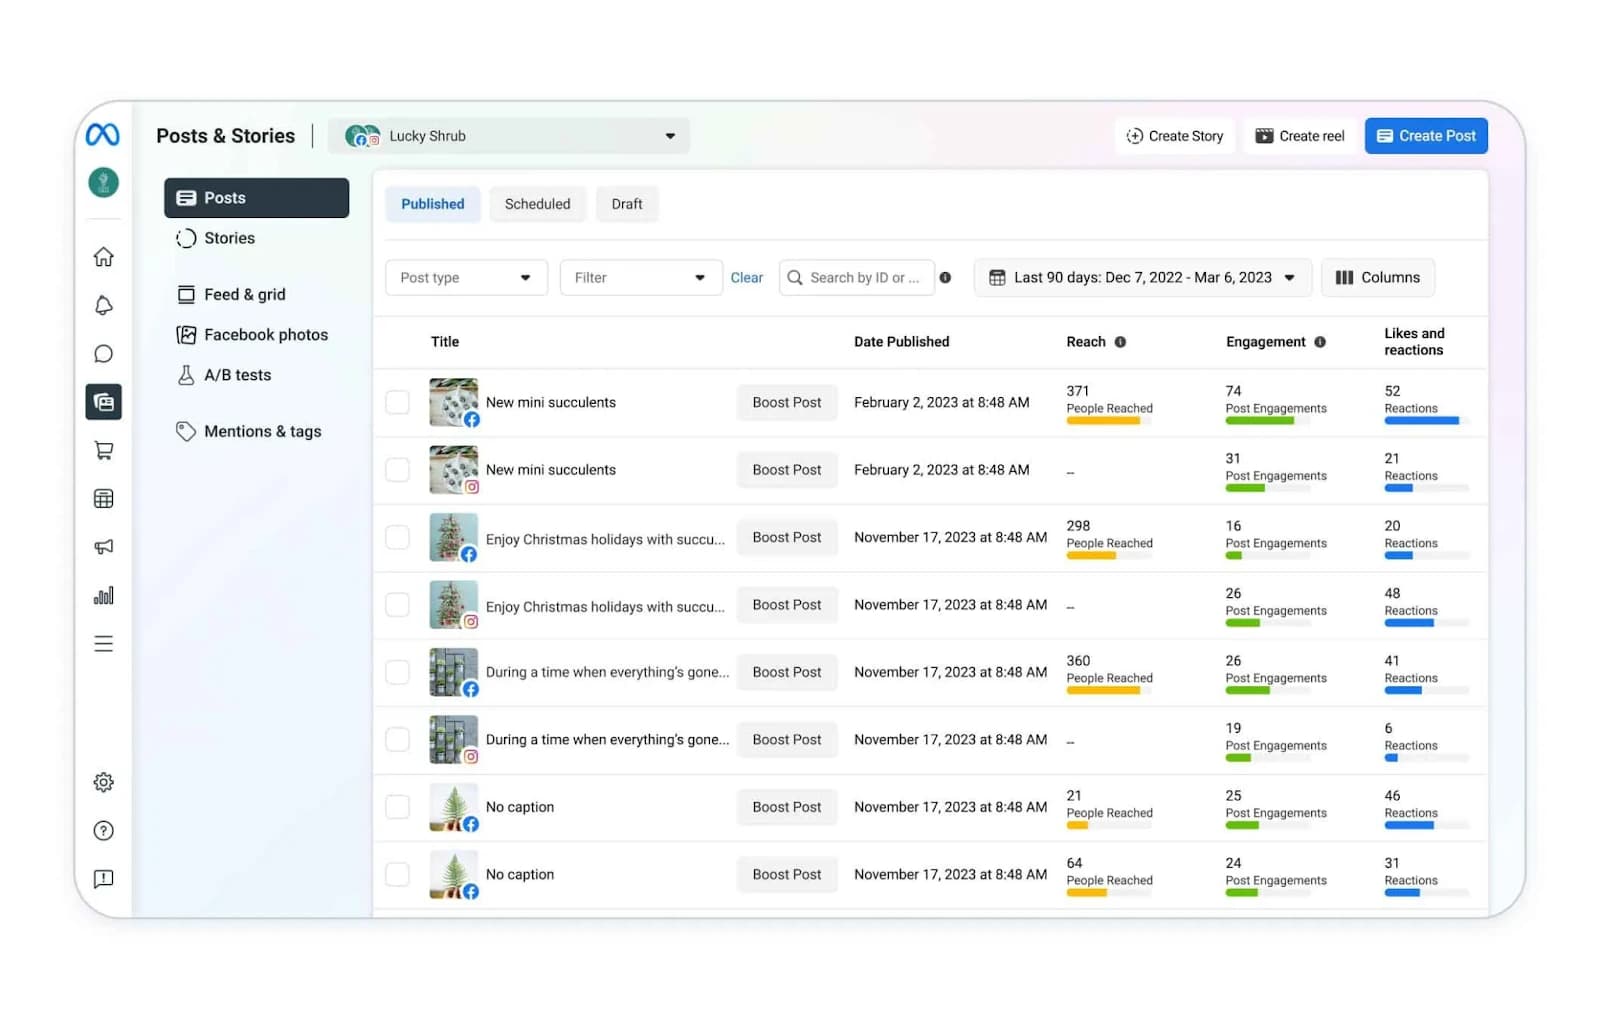Click the Clear filters link

click(746, 278)
